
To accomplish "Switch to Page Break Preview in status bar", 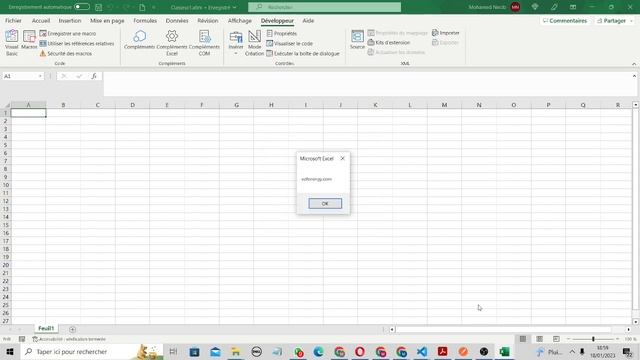I will pos(556,339).
